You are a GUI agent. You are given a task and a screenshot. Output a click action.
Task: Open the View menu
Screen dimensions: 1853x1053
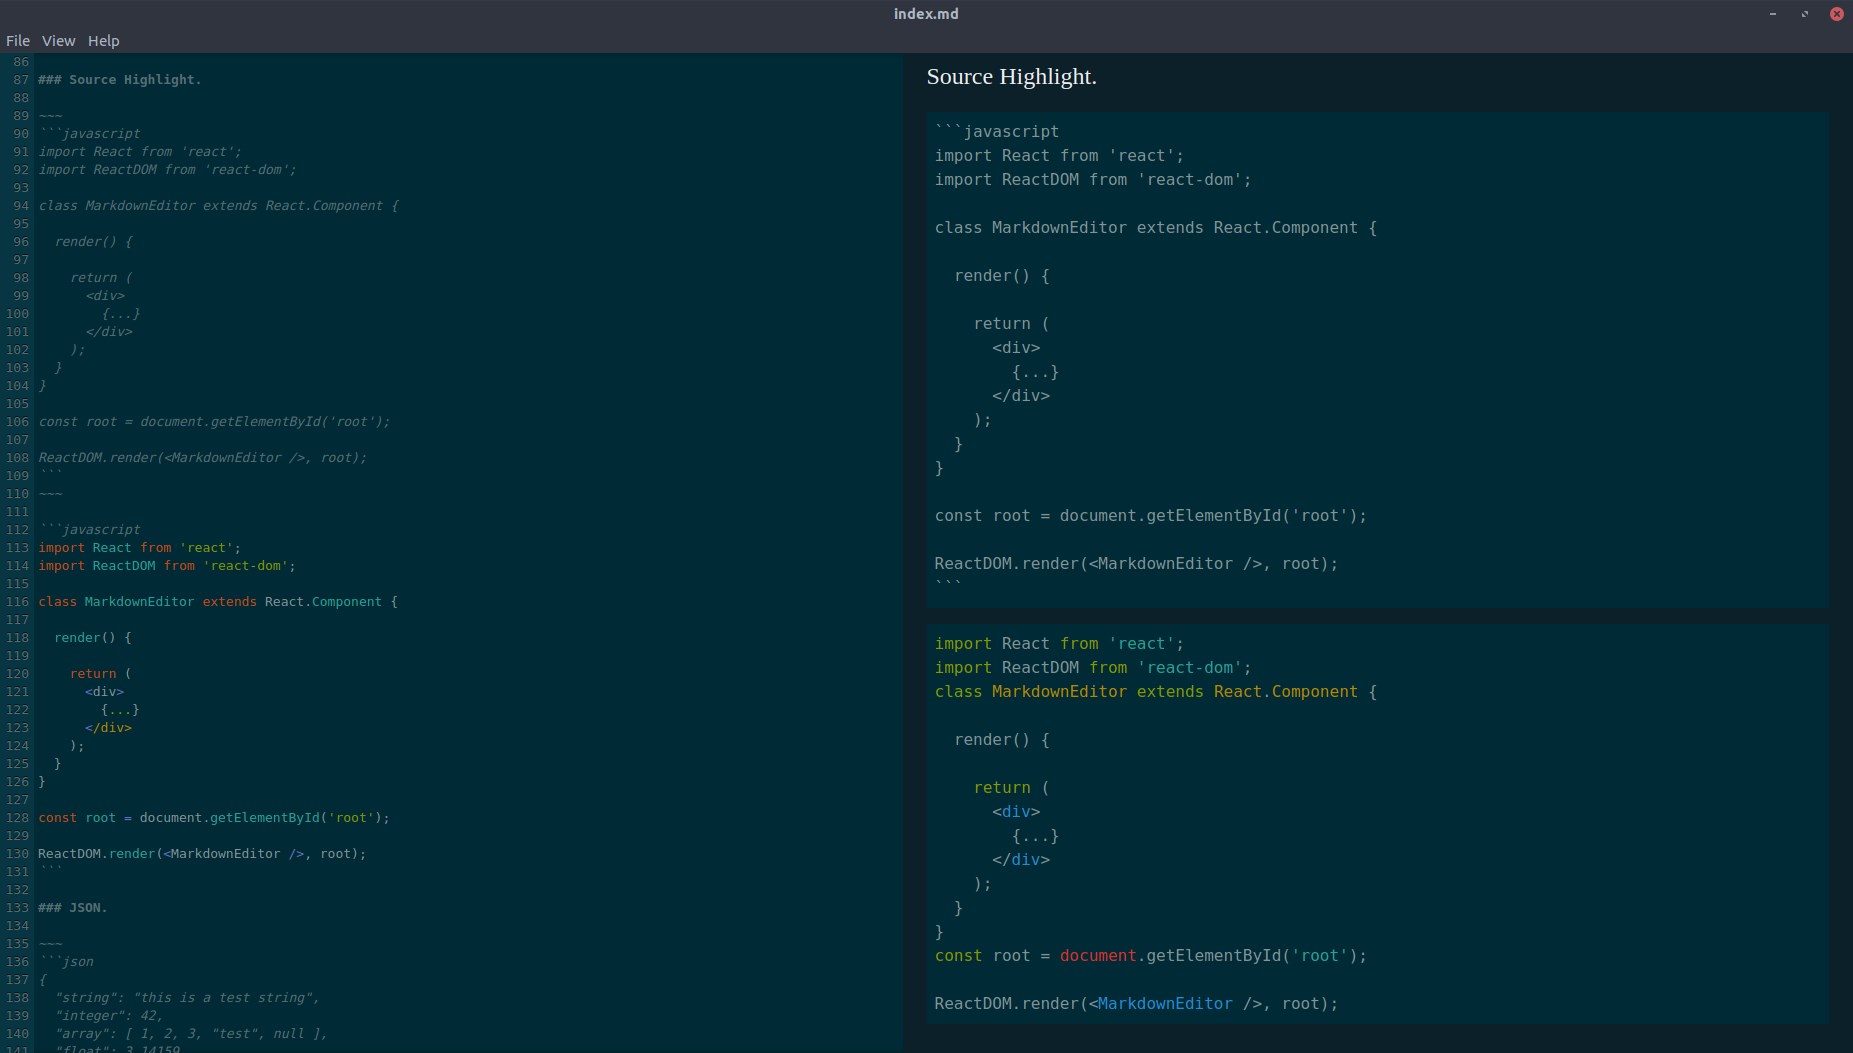58,41
